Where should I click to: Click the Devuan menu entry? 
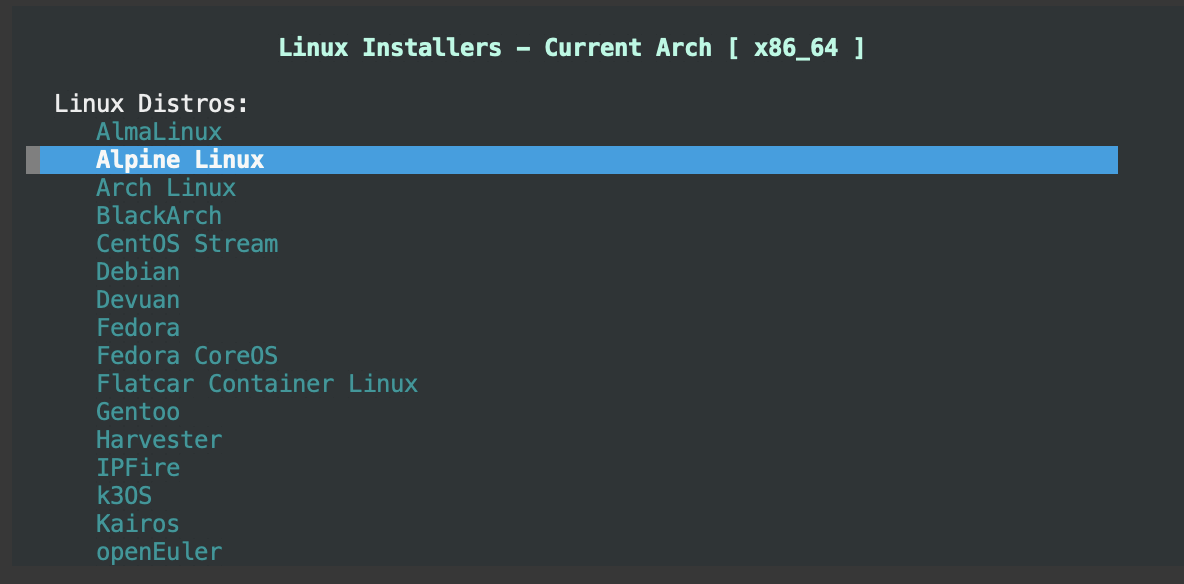pos(138,299)
